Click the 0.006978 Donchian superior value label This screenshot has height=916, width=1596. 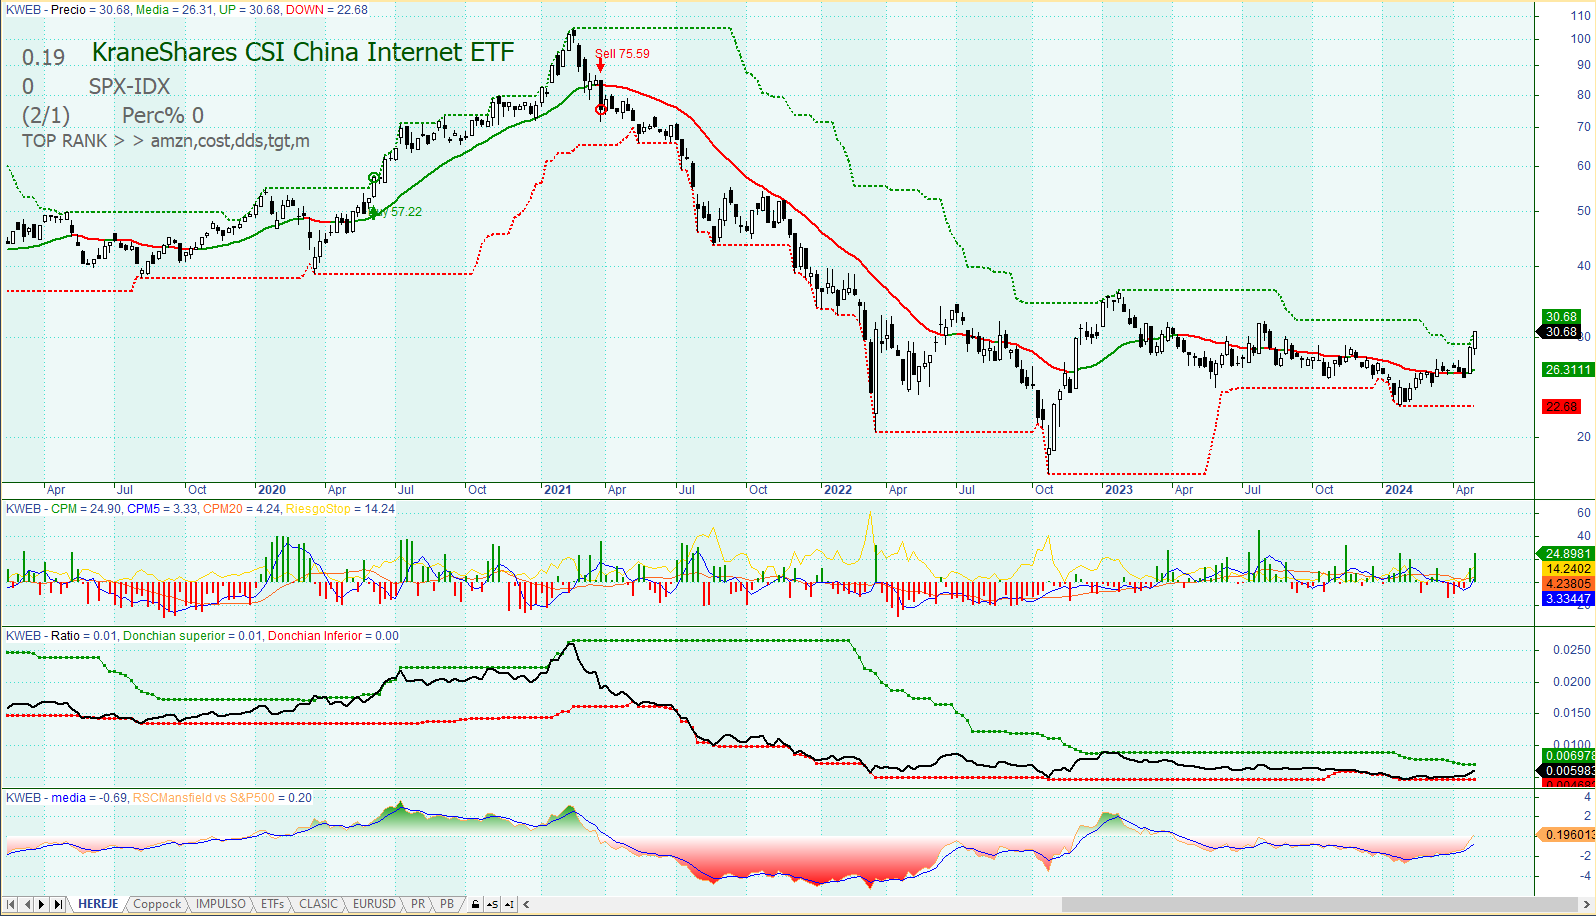tap(1569, 756)
